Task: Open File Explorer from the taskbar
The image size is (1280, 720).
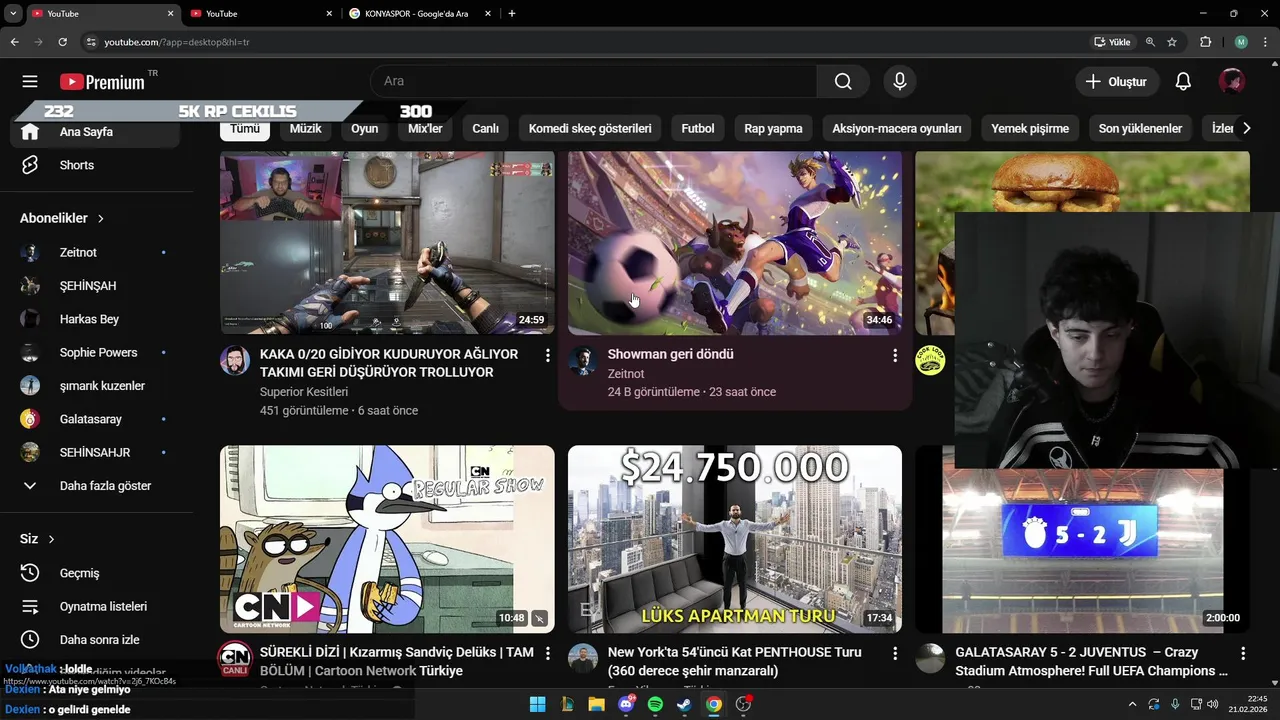Action: click(x=597, y=704)
